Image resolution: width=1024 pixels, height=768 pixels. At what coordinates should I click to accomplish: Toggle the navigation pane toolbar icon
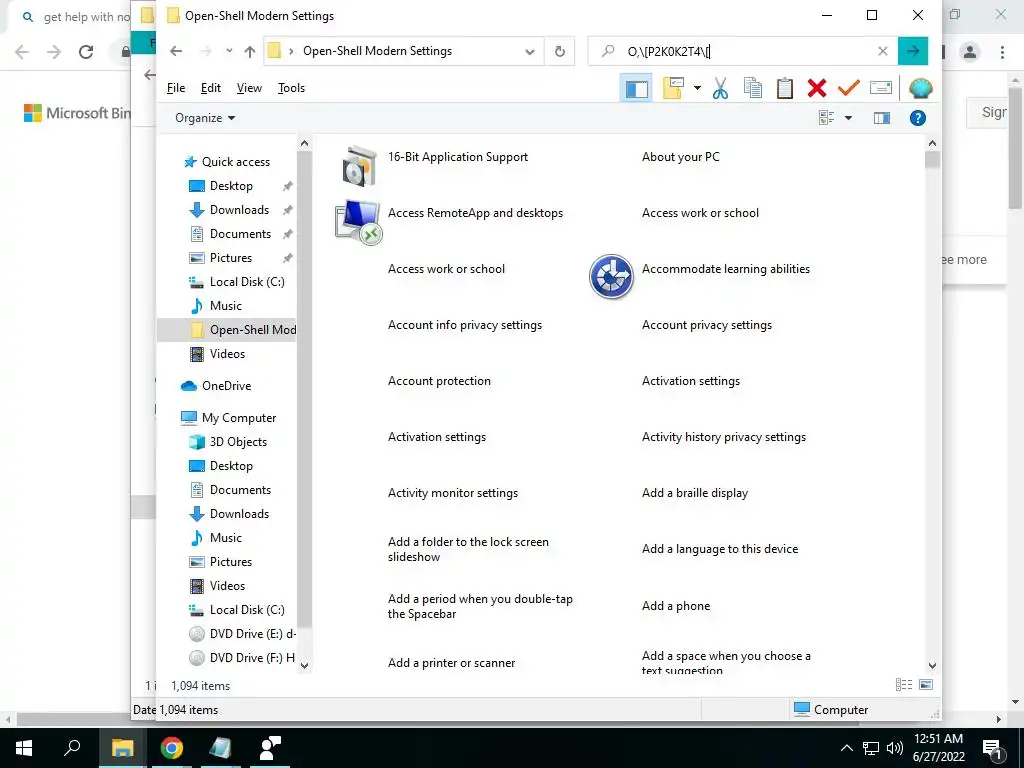pyautogui.click(x=637, y=88)
